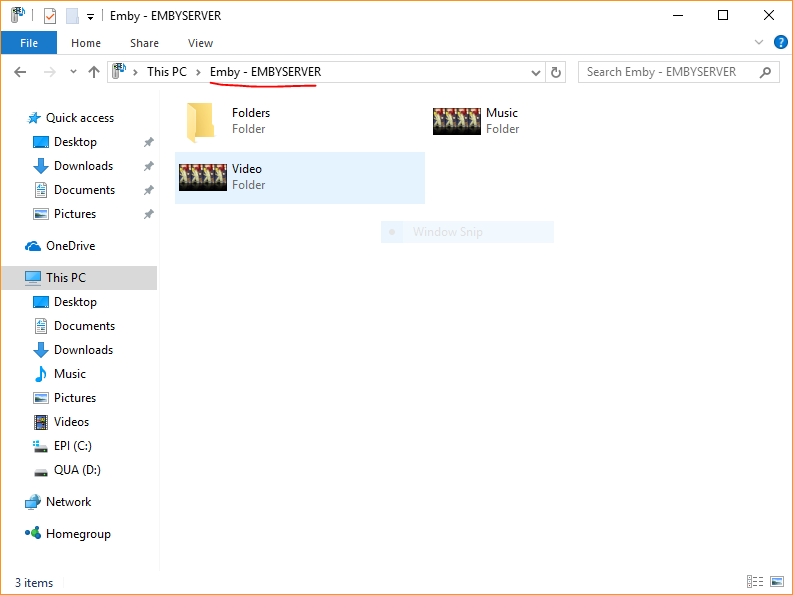Select This PC in navigation pane
The image size is (793, 595).
click(x=79, y=278)
